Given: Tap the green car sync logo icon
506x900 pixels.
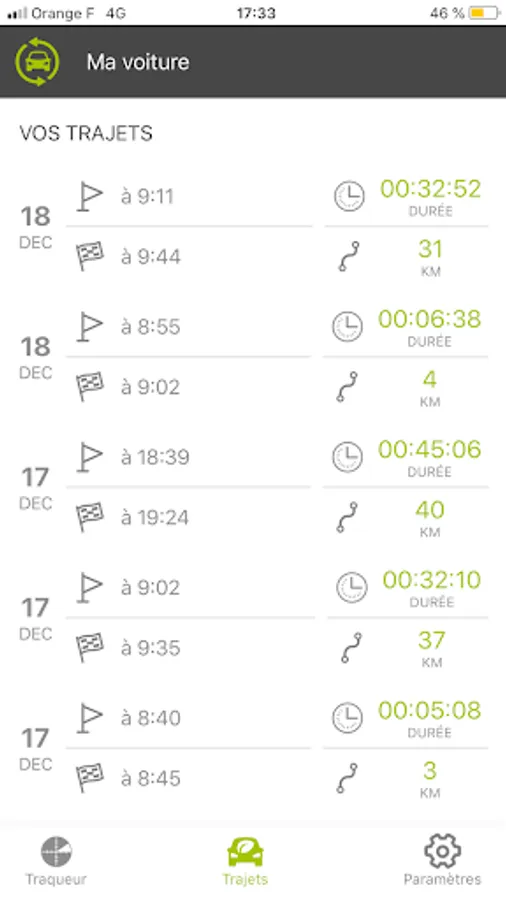Looking at the screenshot, I should [x=37, y=61].
